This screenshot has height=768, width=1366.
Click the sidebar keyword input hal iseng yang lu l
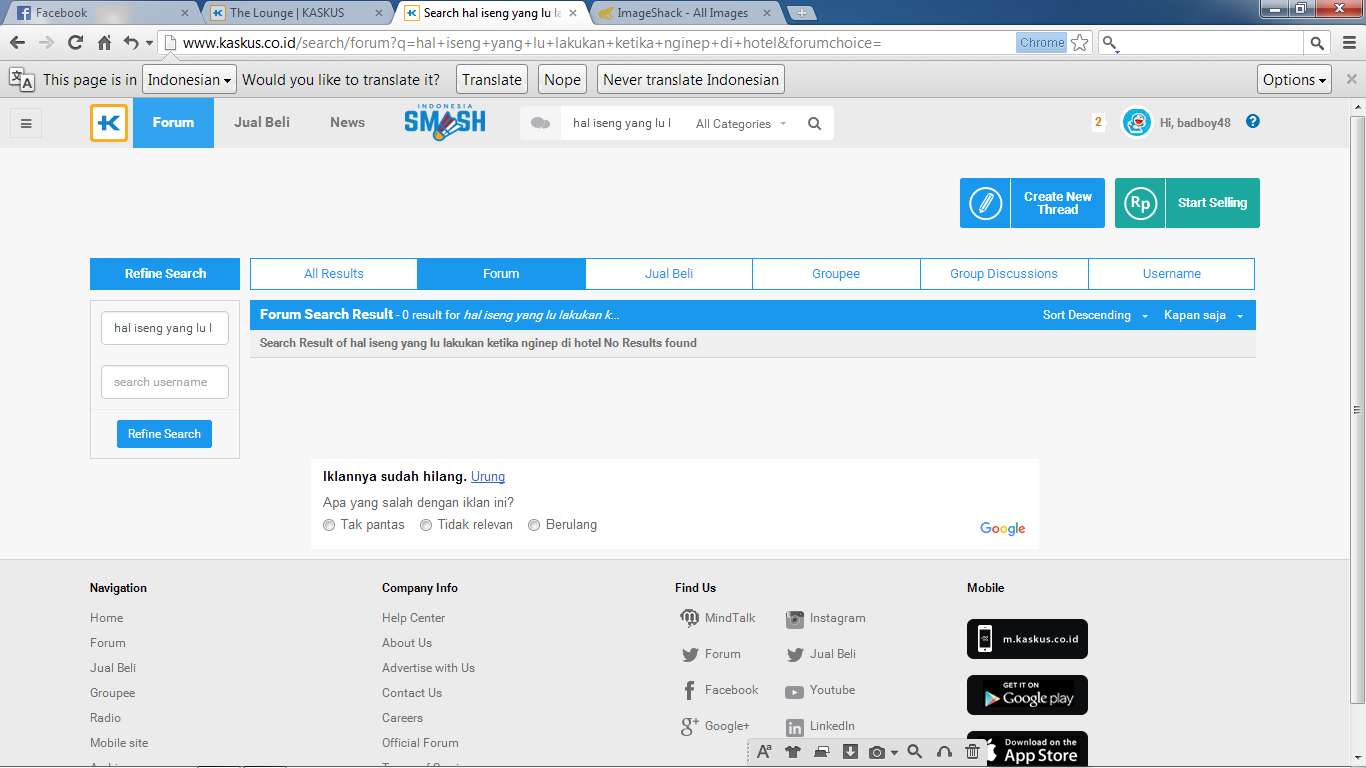[165, 328]
